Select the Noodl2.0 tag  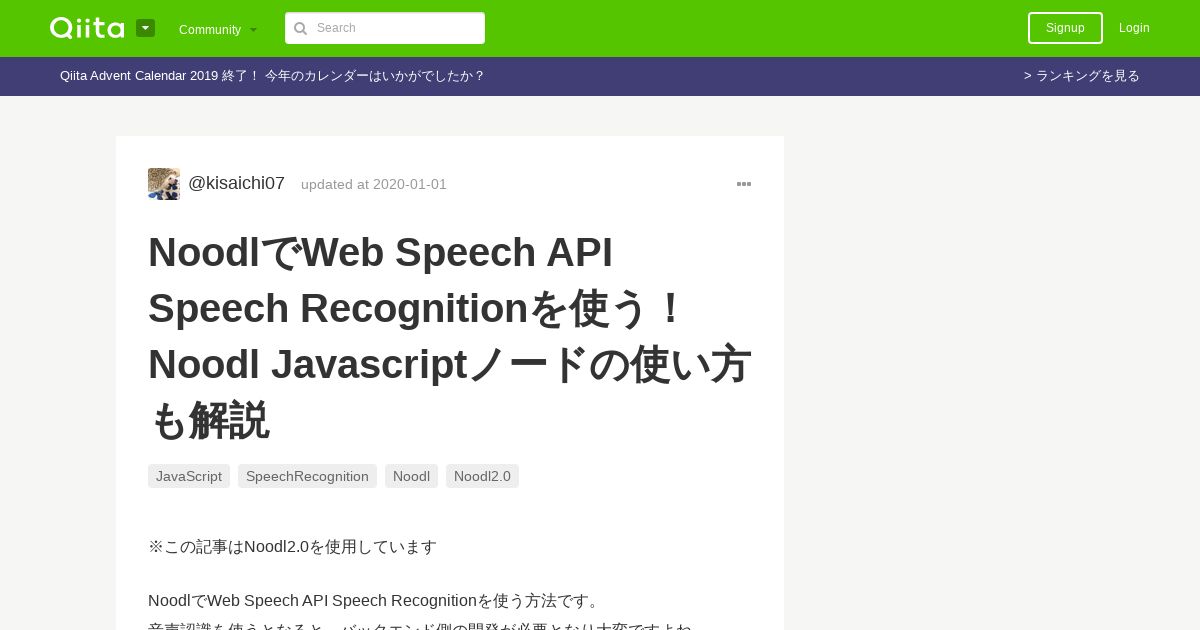482,476
